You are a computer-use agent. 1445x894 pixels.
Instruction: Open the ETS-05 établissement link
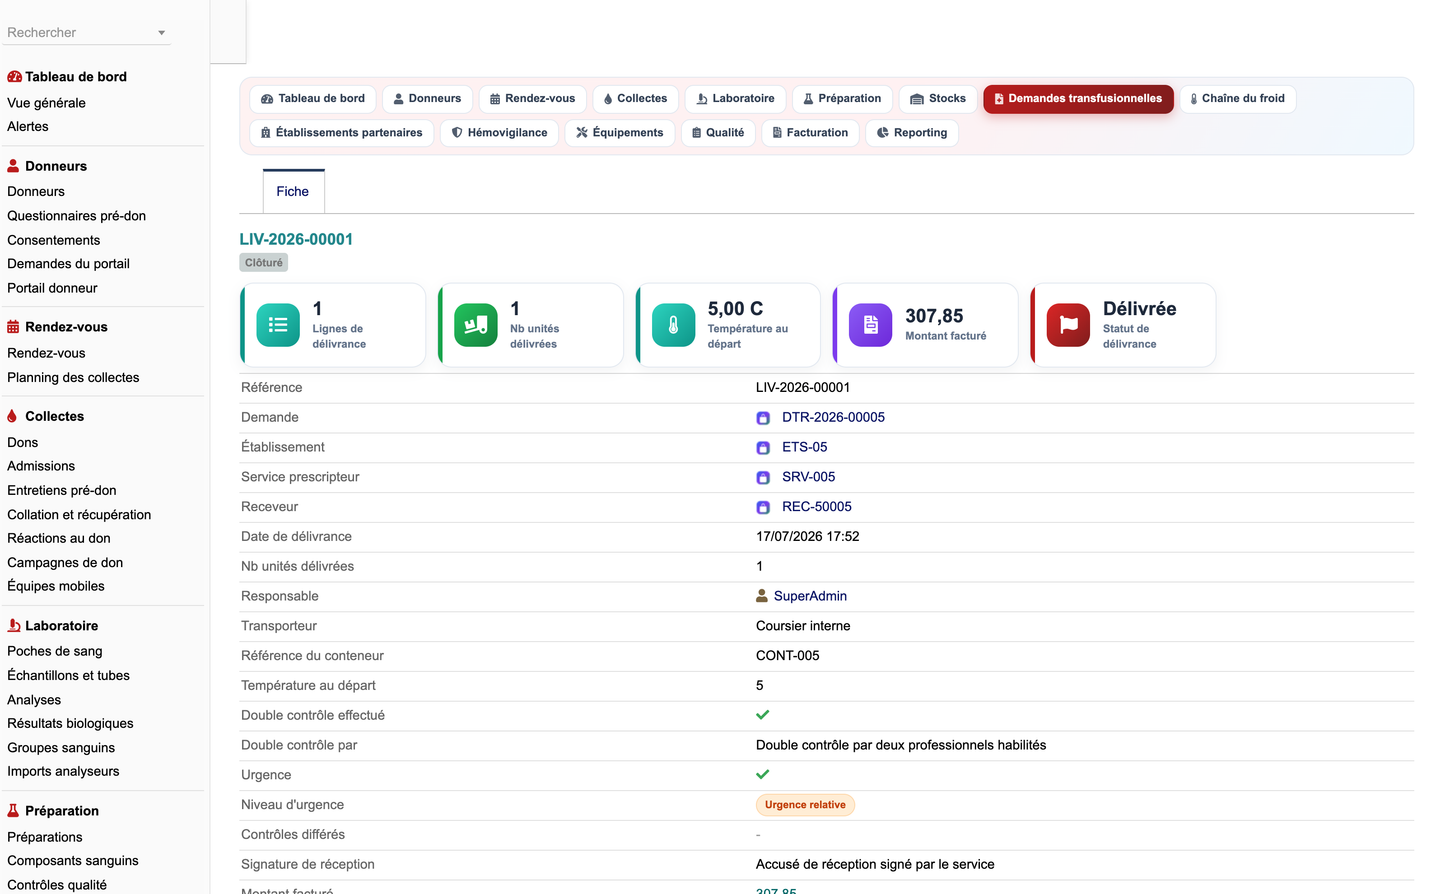coord(804,448)
